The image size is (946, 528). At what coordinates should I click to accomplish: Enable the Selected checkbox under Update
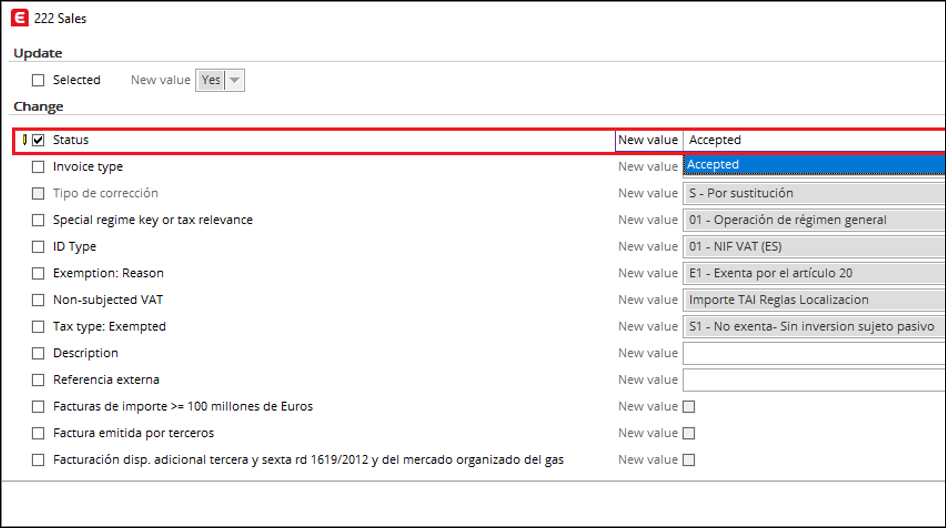click(x=38, y=80)
